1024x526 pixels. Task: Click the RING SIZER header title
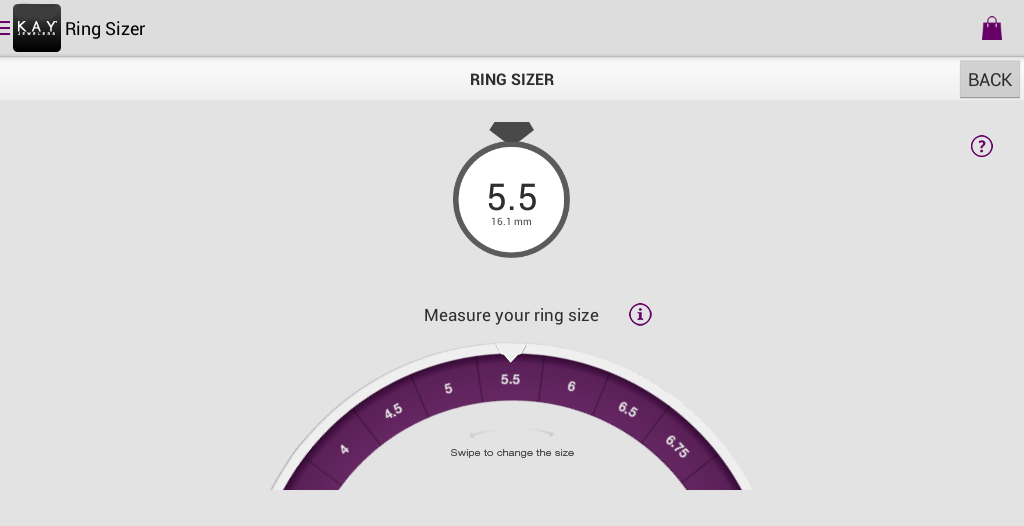coord(511,80)
